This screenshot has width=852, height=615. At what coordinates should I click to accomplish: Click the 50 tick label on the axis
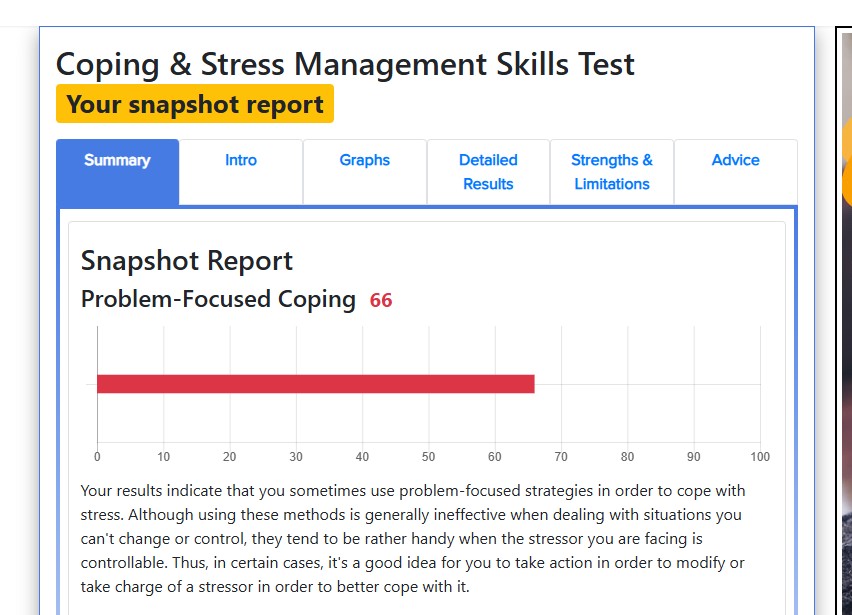[428, 457]
